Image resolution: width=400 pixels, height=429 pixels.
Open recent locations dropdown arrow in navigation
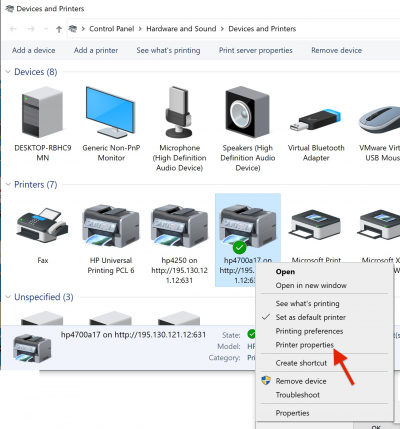[46, 29]
